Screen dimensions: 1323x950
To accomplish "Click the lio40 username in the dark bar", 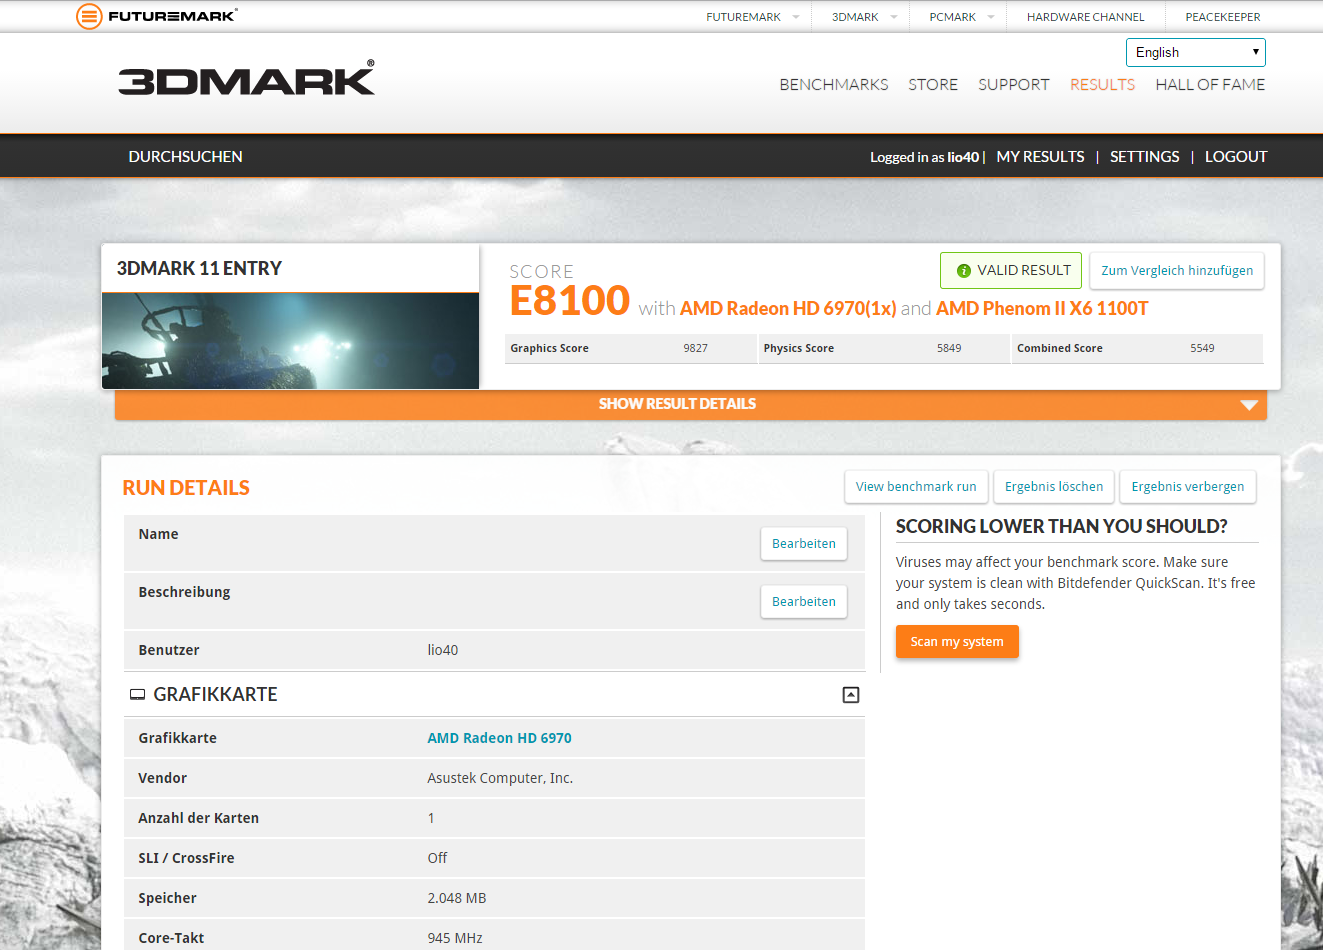I will tap(963, 157).
